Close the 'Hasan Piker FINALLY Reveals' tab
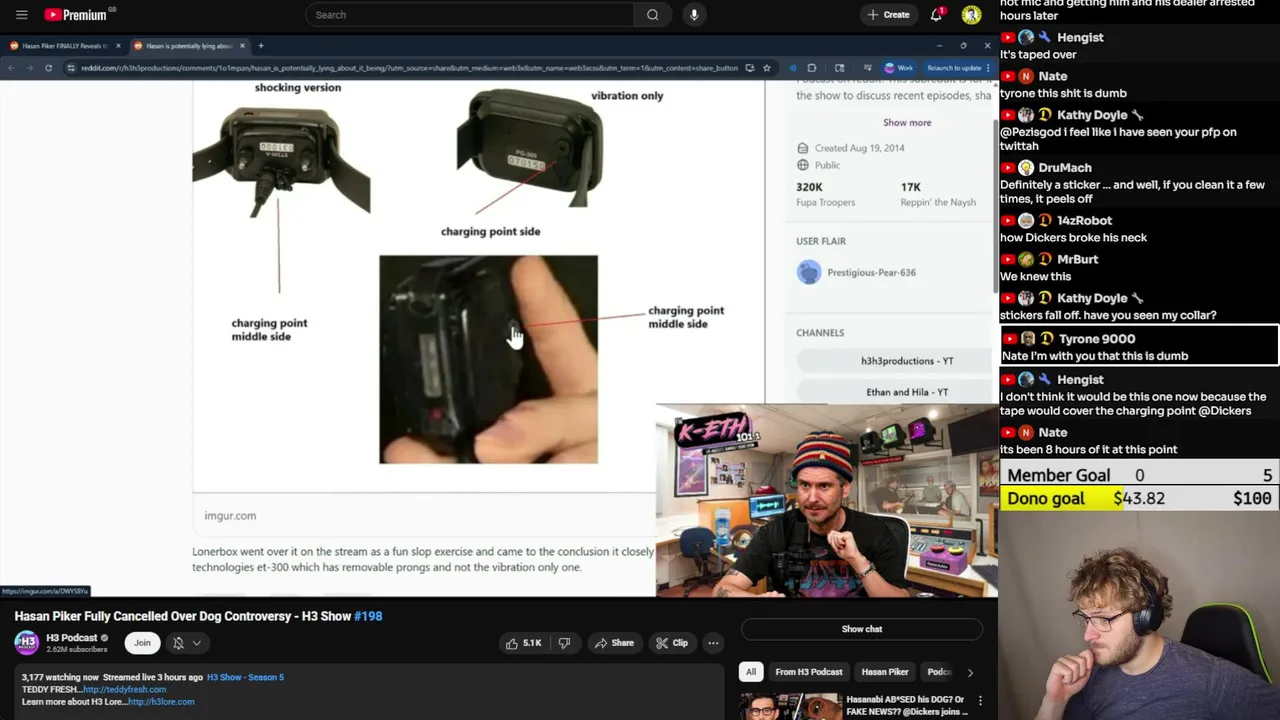Screen dimensions: 1280x720 (x=118, y=46)
